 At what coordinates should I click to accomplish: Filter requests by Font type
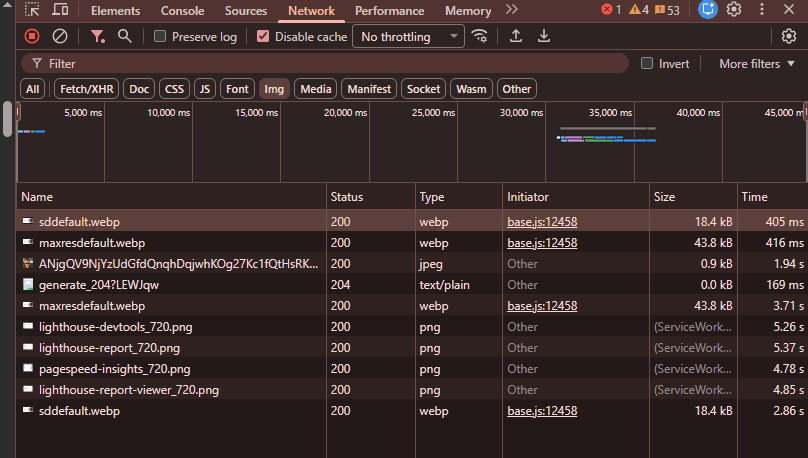pyautogui.click(x=237, y=89)
